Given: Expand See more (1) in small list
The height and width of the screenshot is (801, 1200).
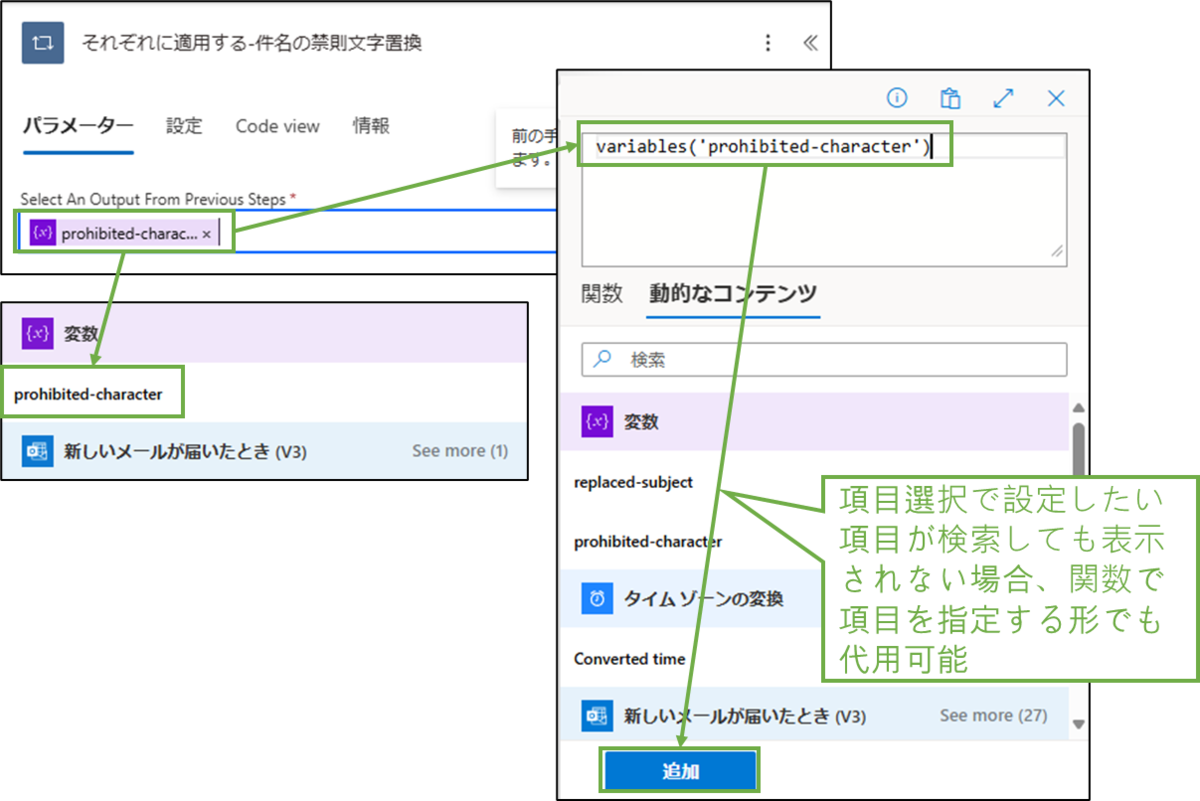Looking at the screenshot, I should point(460,451).
